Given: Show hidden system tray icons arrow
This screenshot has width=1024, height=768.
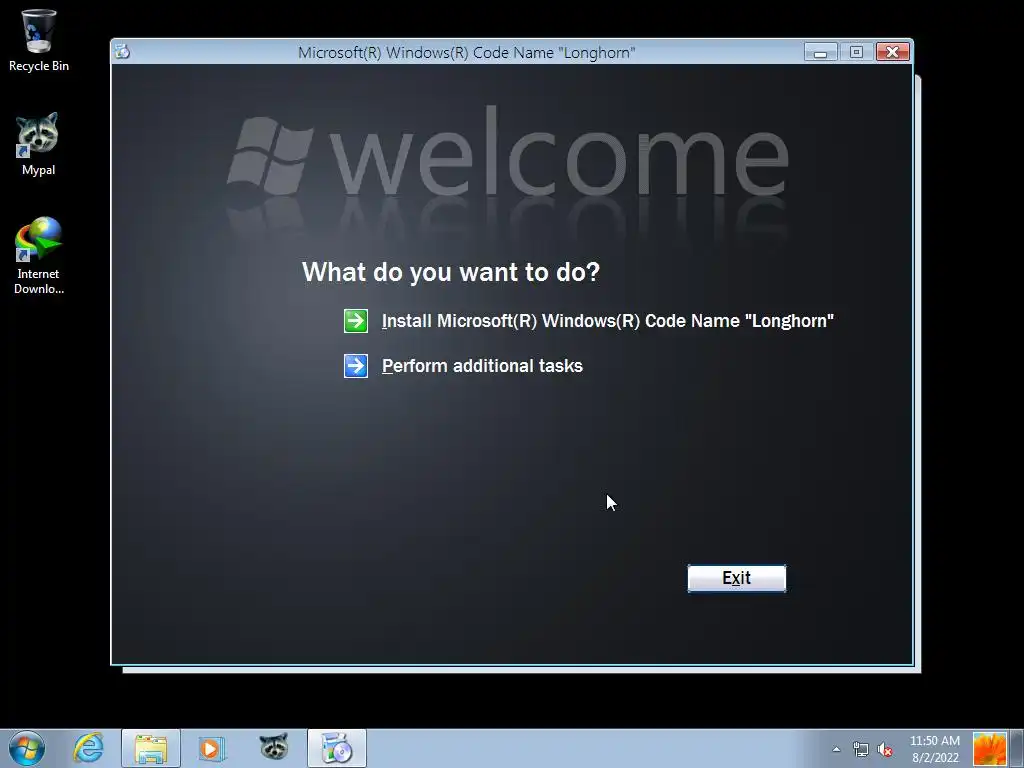Looking at the screenshot, I should (x=836, y=749).
